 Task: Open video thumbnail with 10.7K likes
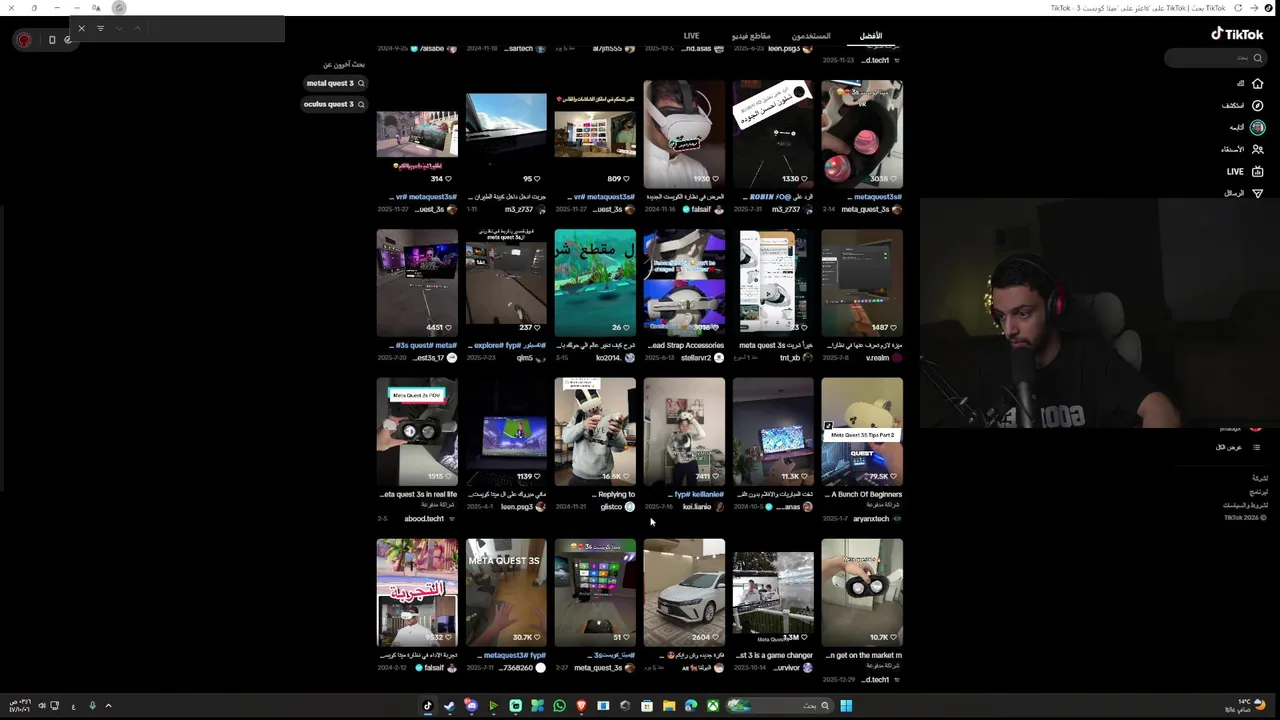coord(862,593)
